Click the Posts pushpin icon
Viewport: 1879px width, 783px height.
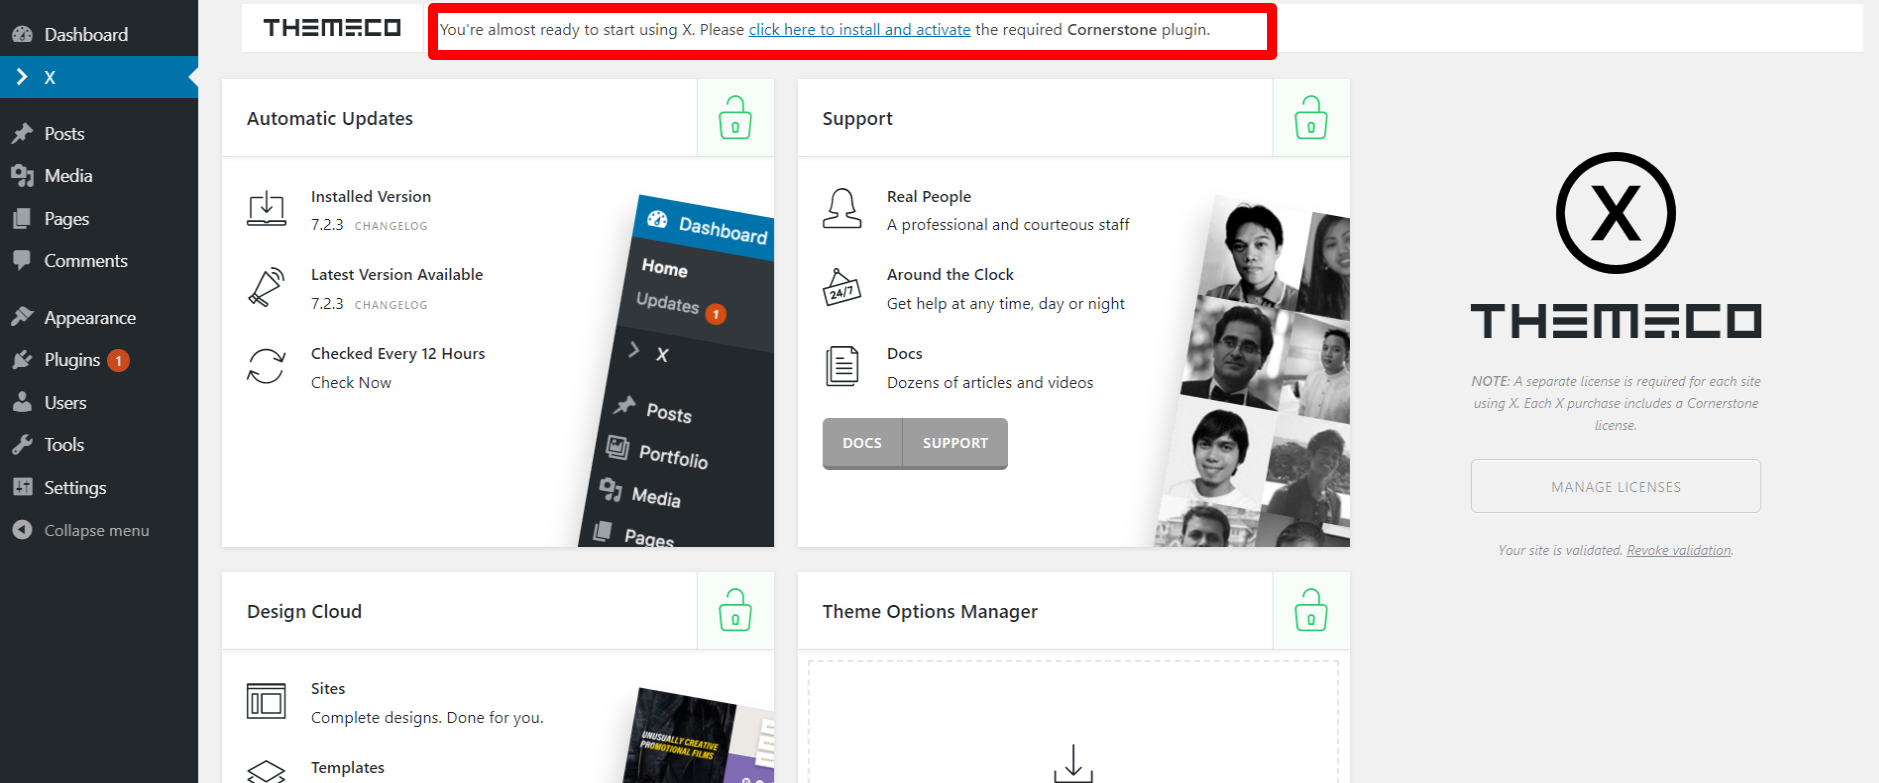(x=22, y=133)
